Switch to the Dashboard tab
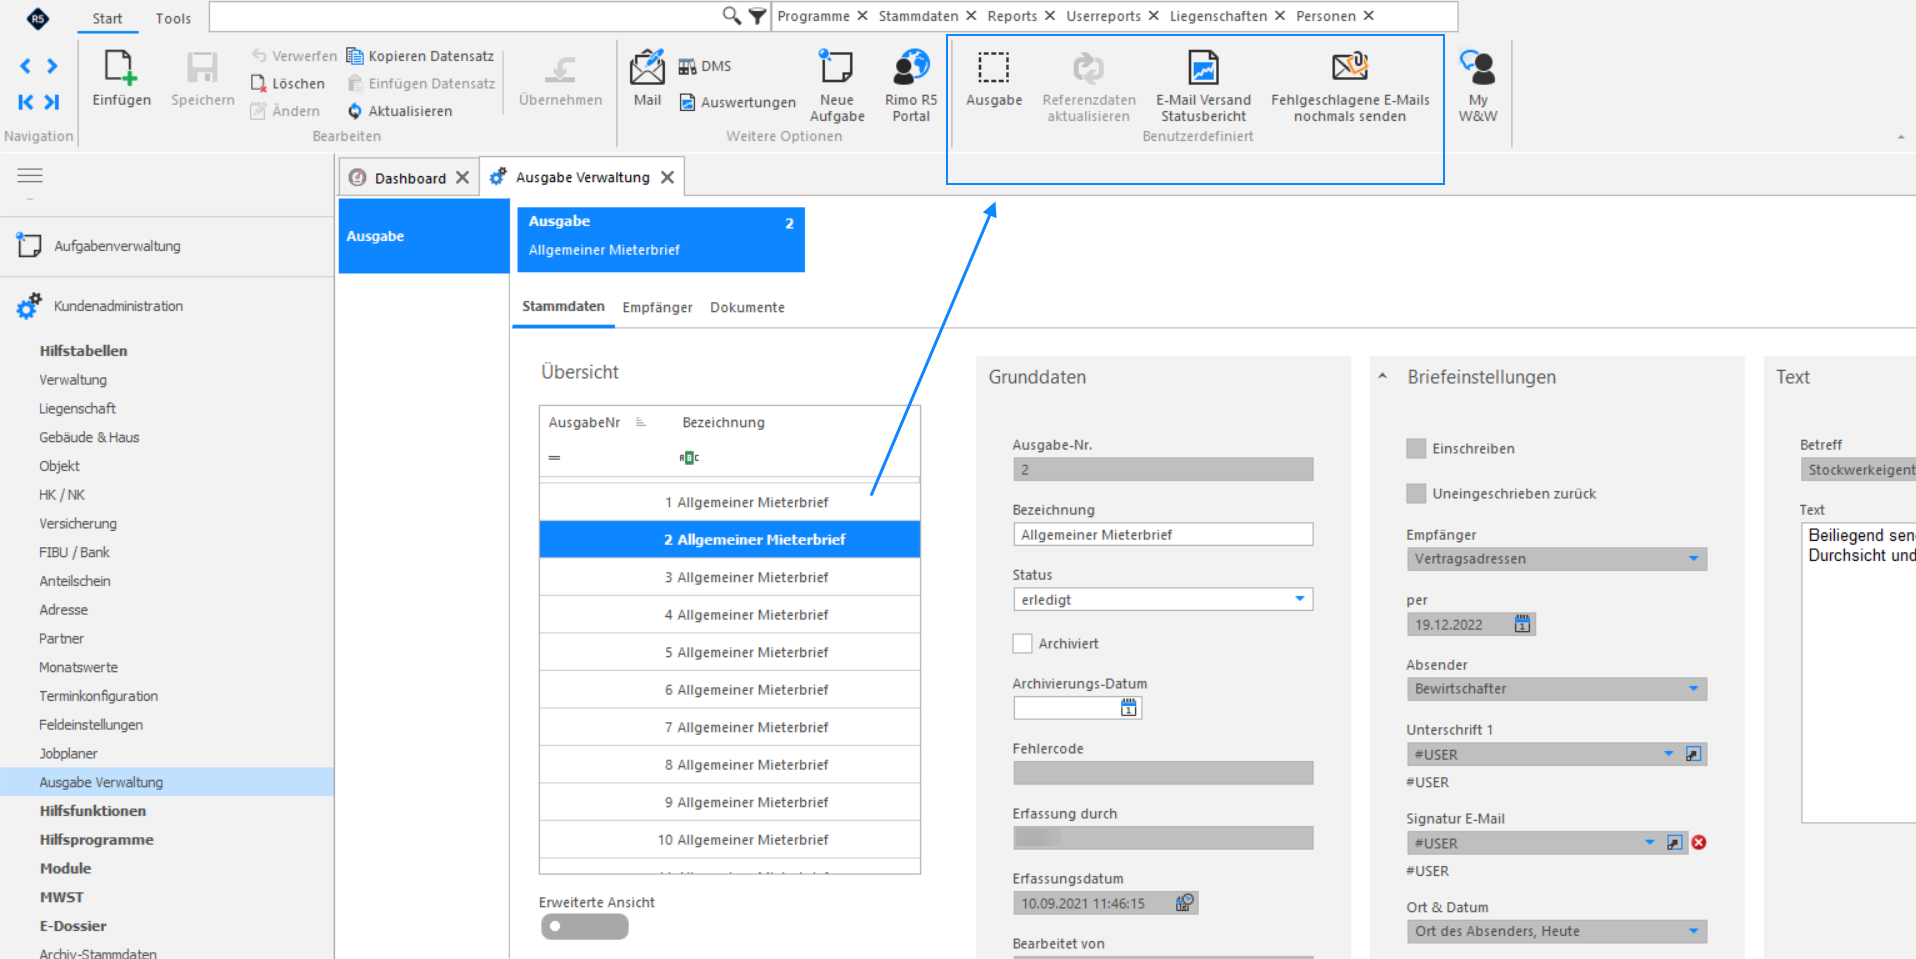Screen dimensions: 1916x959 click(410, 178)
